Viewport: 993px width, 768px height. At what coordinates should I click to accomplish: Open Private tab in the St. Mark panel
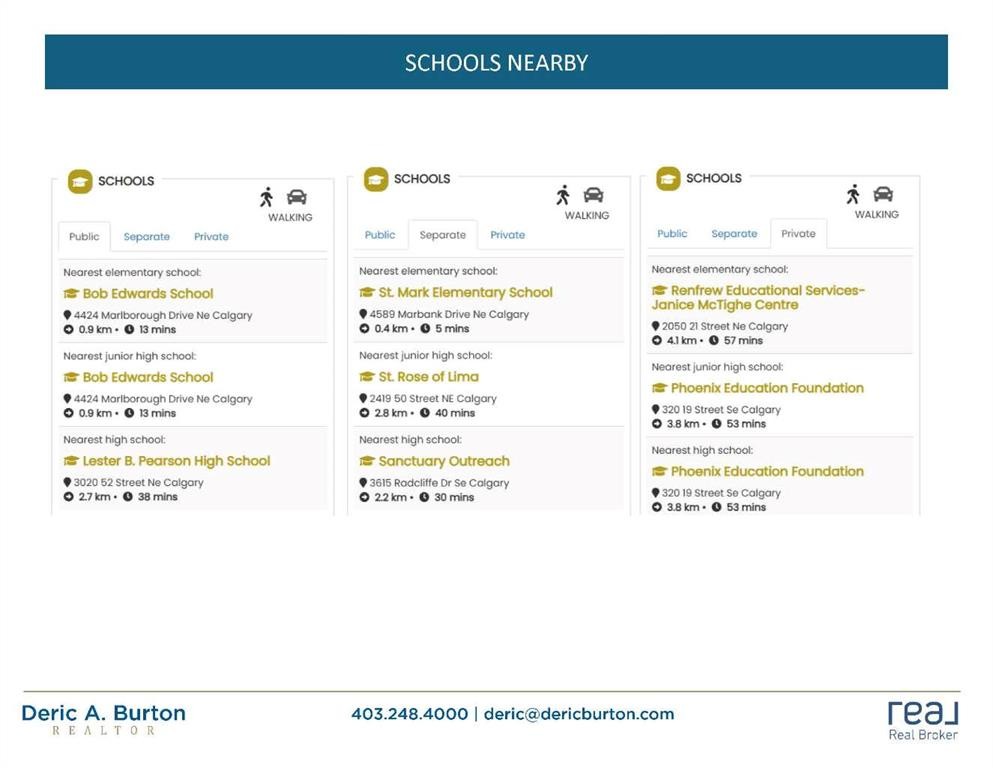[x=507, y=235]
